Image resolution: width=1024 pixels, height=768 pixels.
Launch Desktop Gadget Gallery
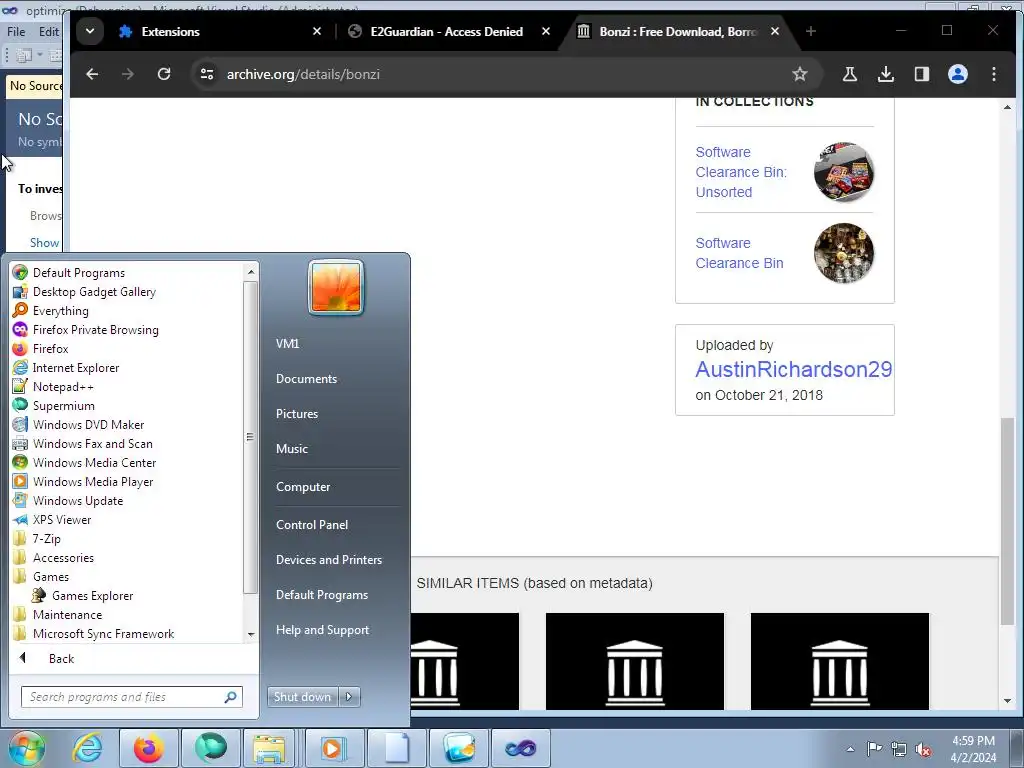pyautogui.click(x=94, y=292)
